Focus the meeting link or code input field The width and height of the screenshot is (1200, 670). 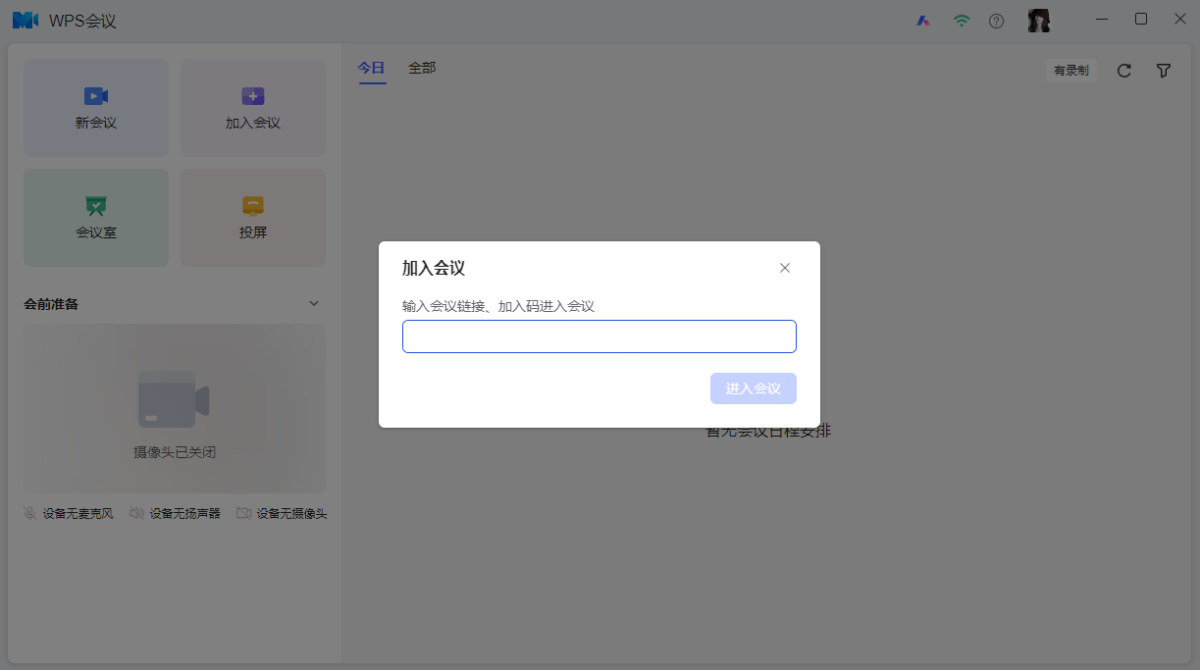(x=599, y=337)
